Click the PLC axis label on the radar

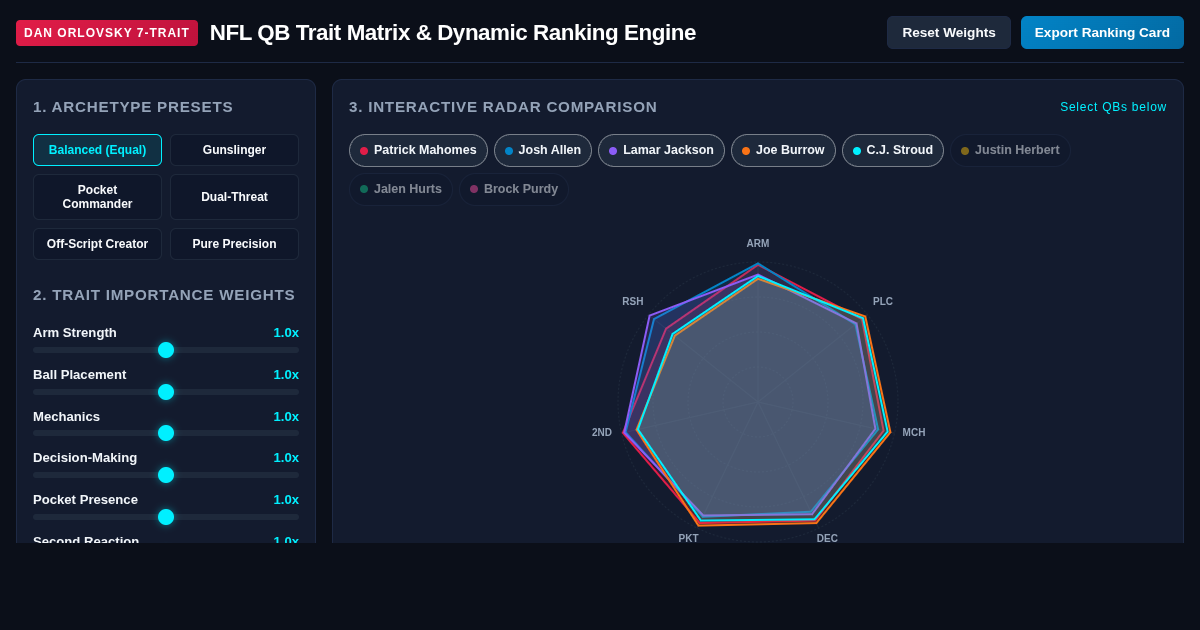coord(883,302)
